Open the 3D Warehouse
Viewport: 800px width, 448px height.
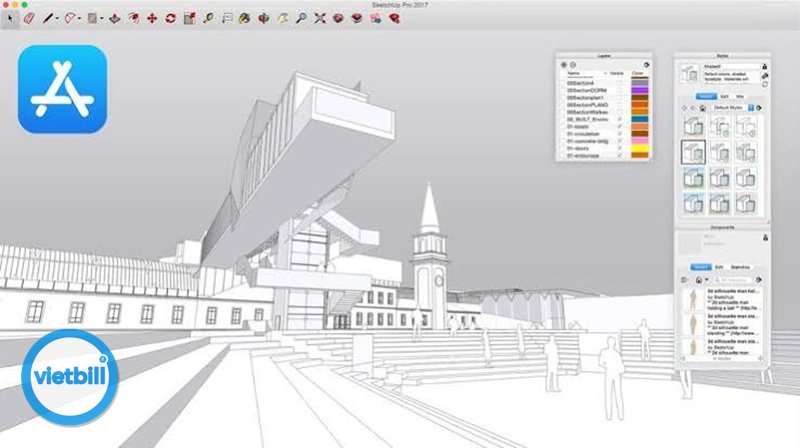point(338,19)
